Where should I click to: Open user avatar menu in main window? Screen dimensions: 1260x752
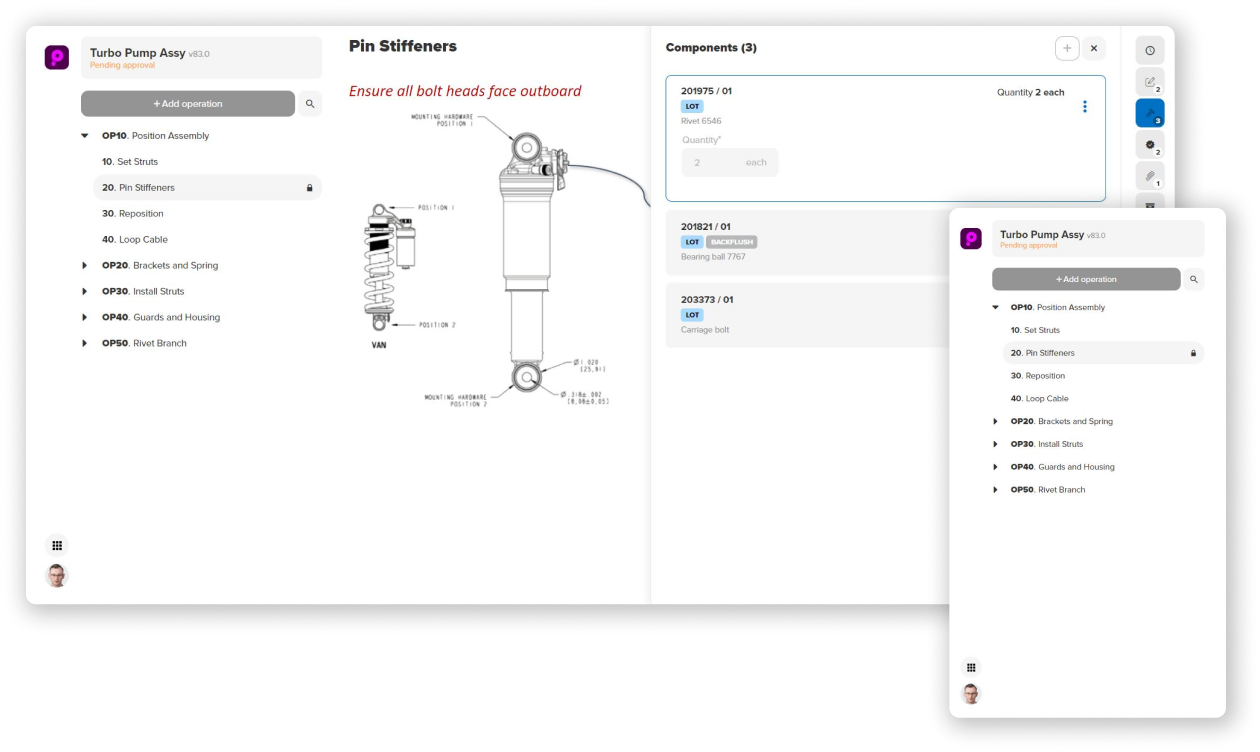coord(57,576)
